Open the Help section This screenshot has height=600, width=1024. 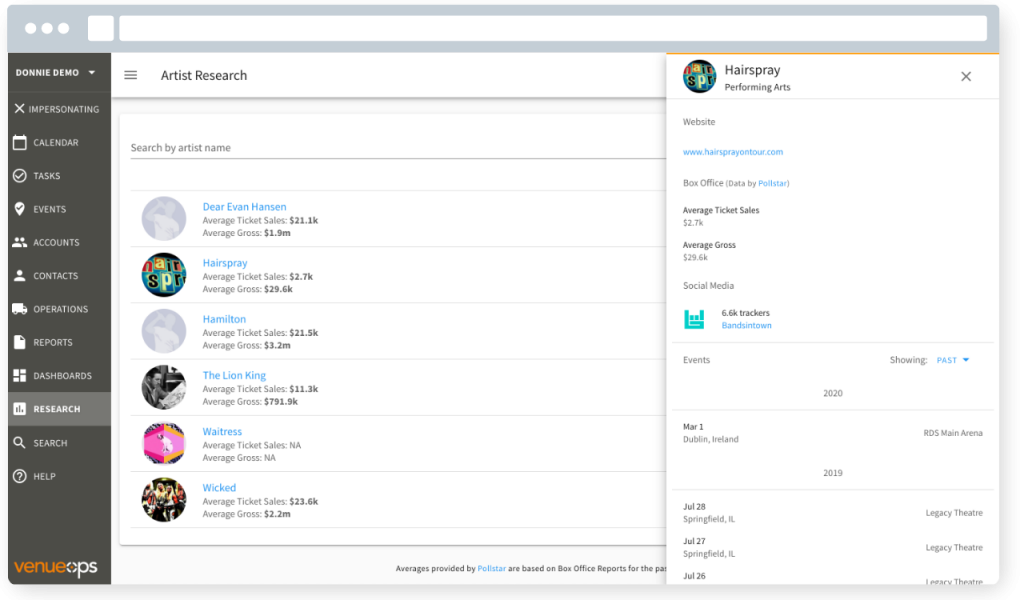pos(44,476)
